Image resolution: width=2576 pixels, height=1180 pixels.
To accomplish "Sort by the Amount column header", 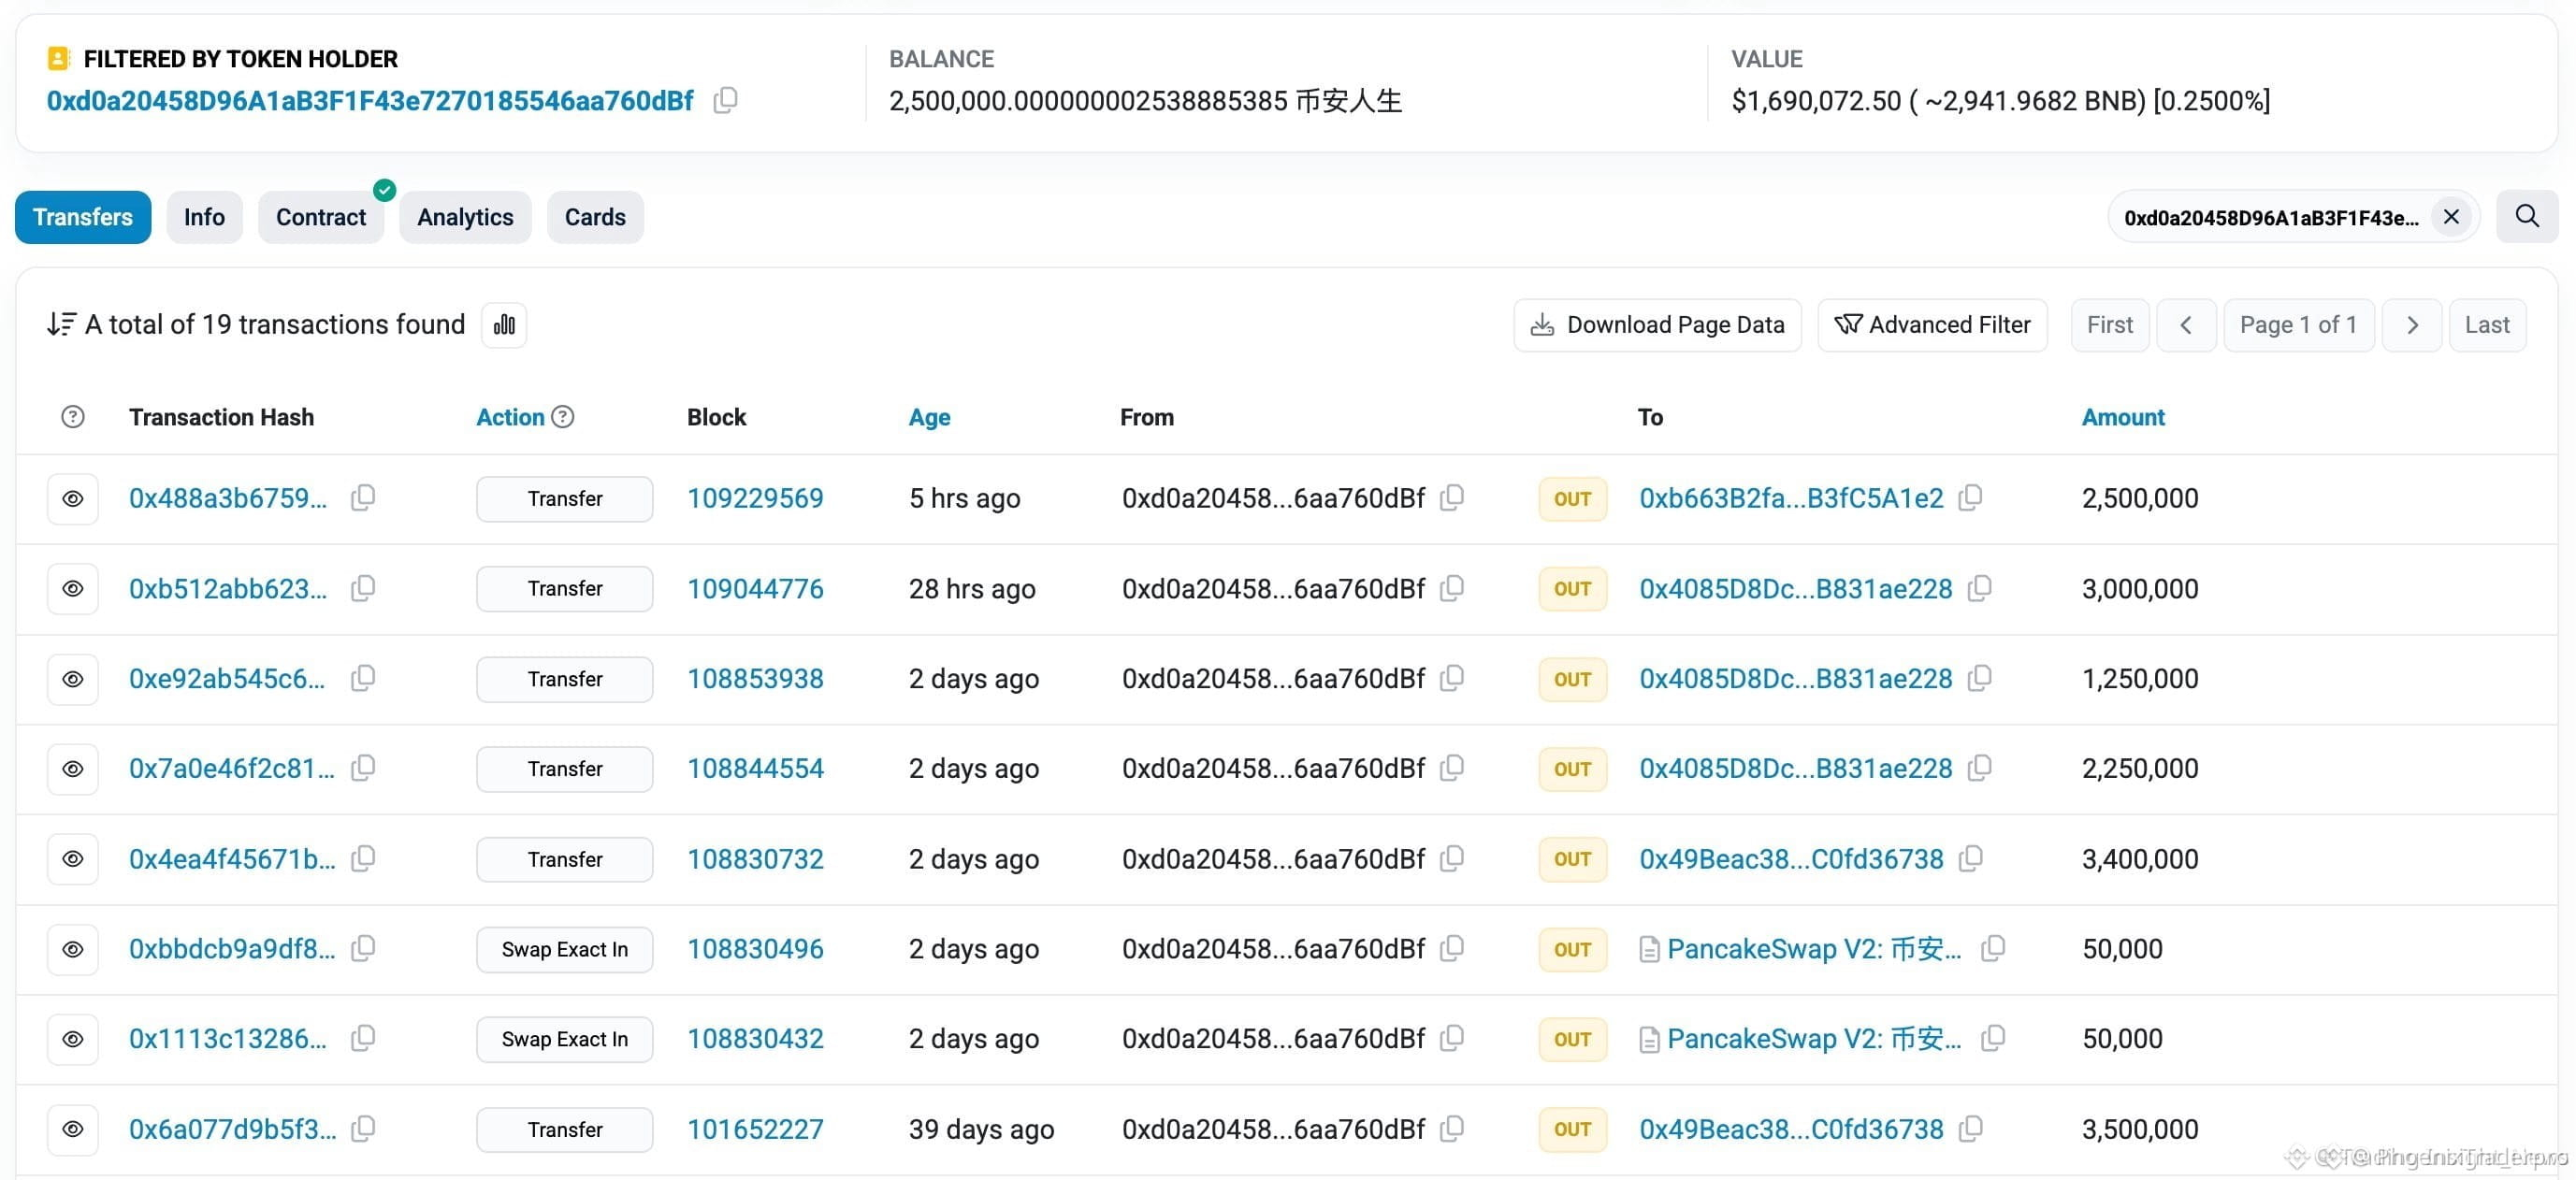I will [x=2122, y=416].
